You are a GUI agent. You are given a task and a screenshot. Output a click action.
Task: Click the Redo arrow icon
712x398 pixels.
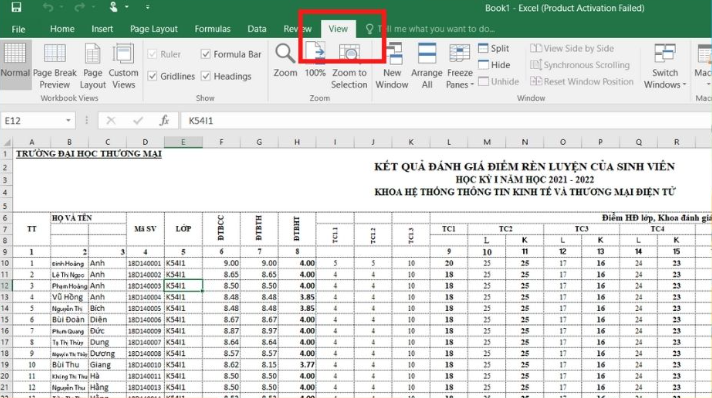tap(79, 7)
